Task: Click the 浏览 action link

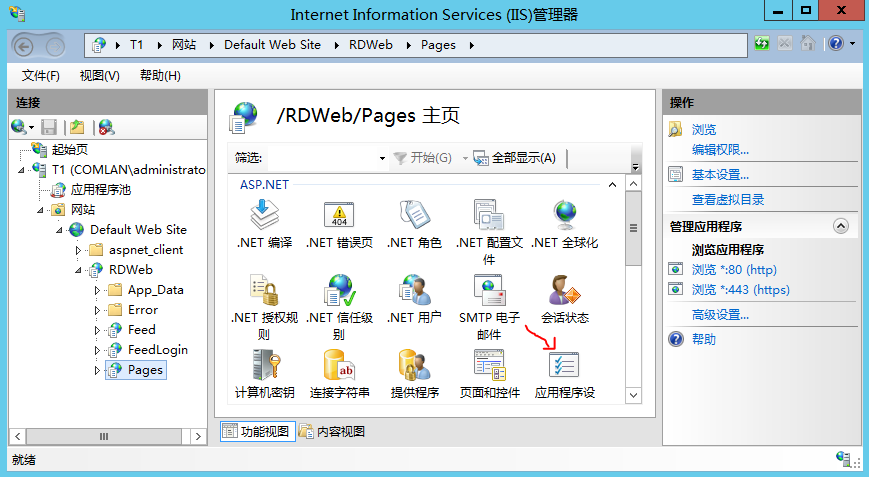Action: point(704,130)
